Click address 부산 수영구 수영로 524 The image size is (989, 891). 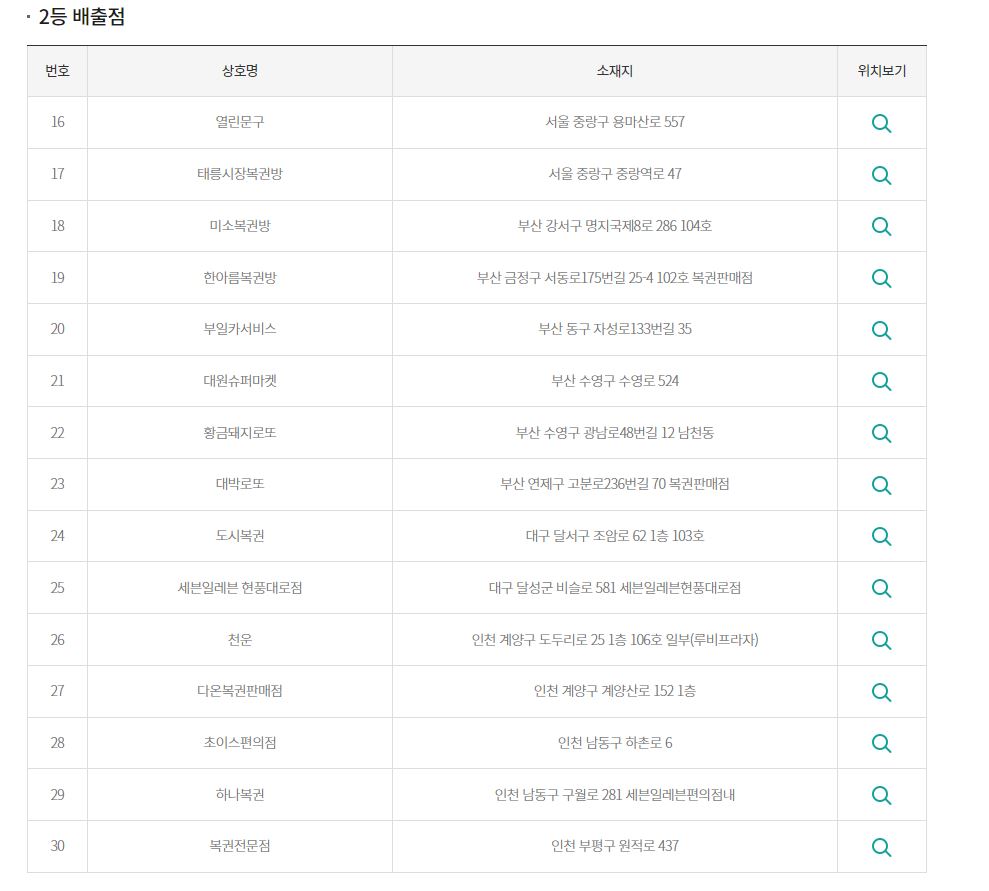[x=615, y=381]
